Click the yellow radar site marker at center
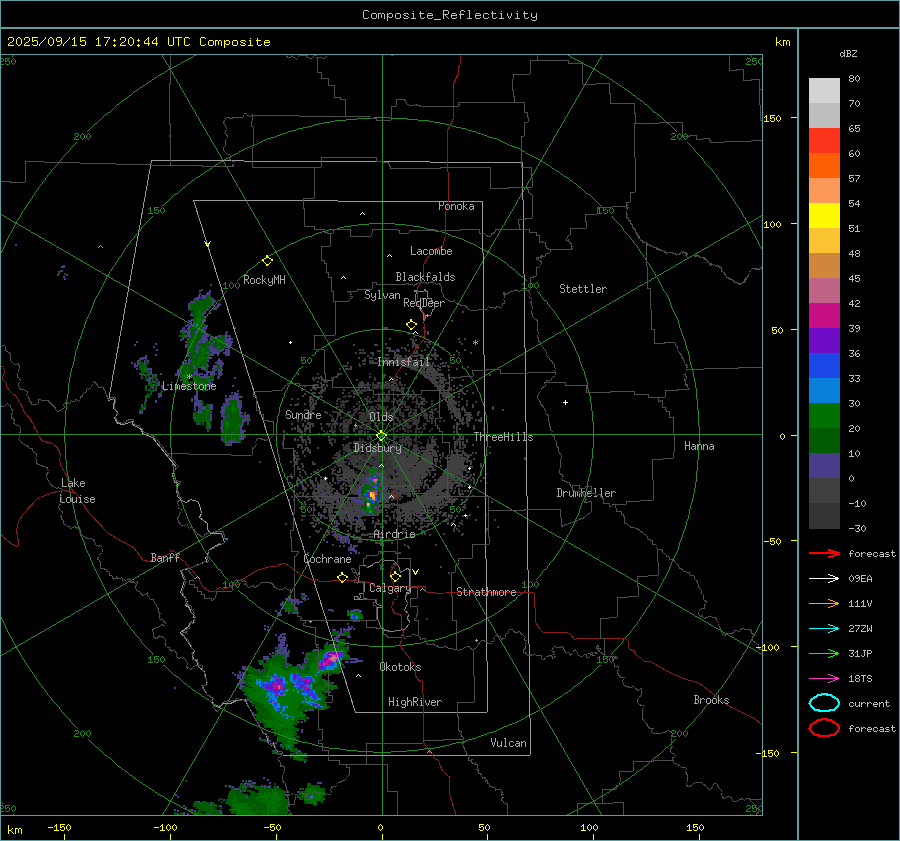This screenshot has height=841, width=900. [x=382, y=435]
